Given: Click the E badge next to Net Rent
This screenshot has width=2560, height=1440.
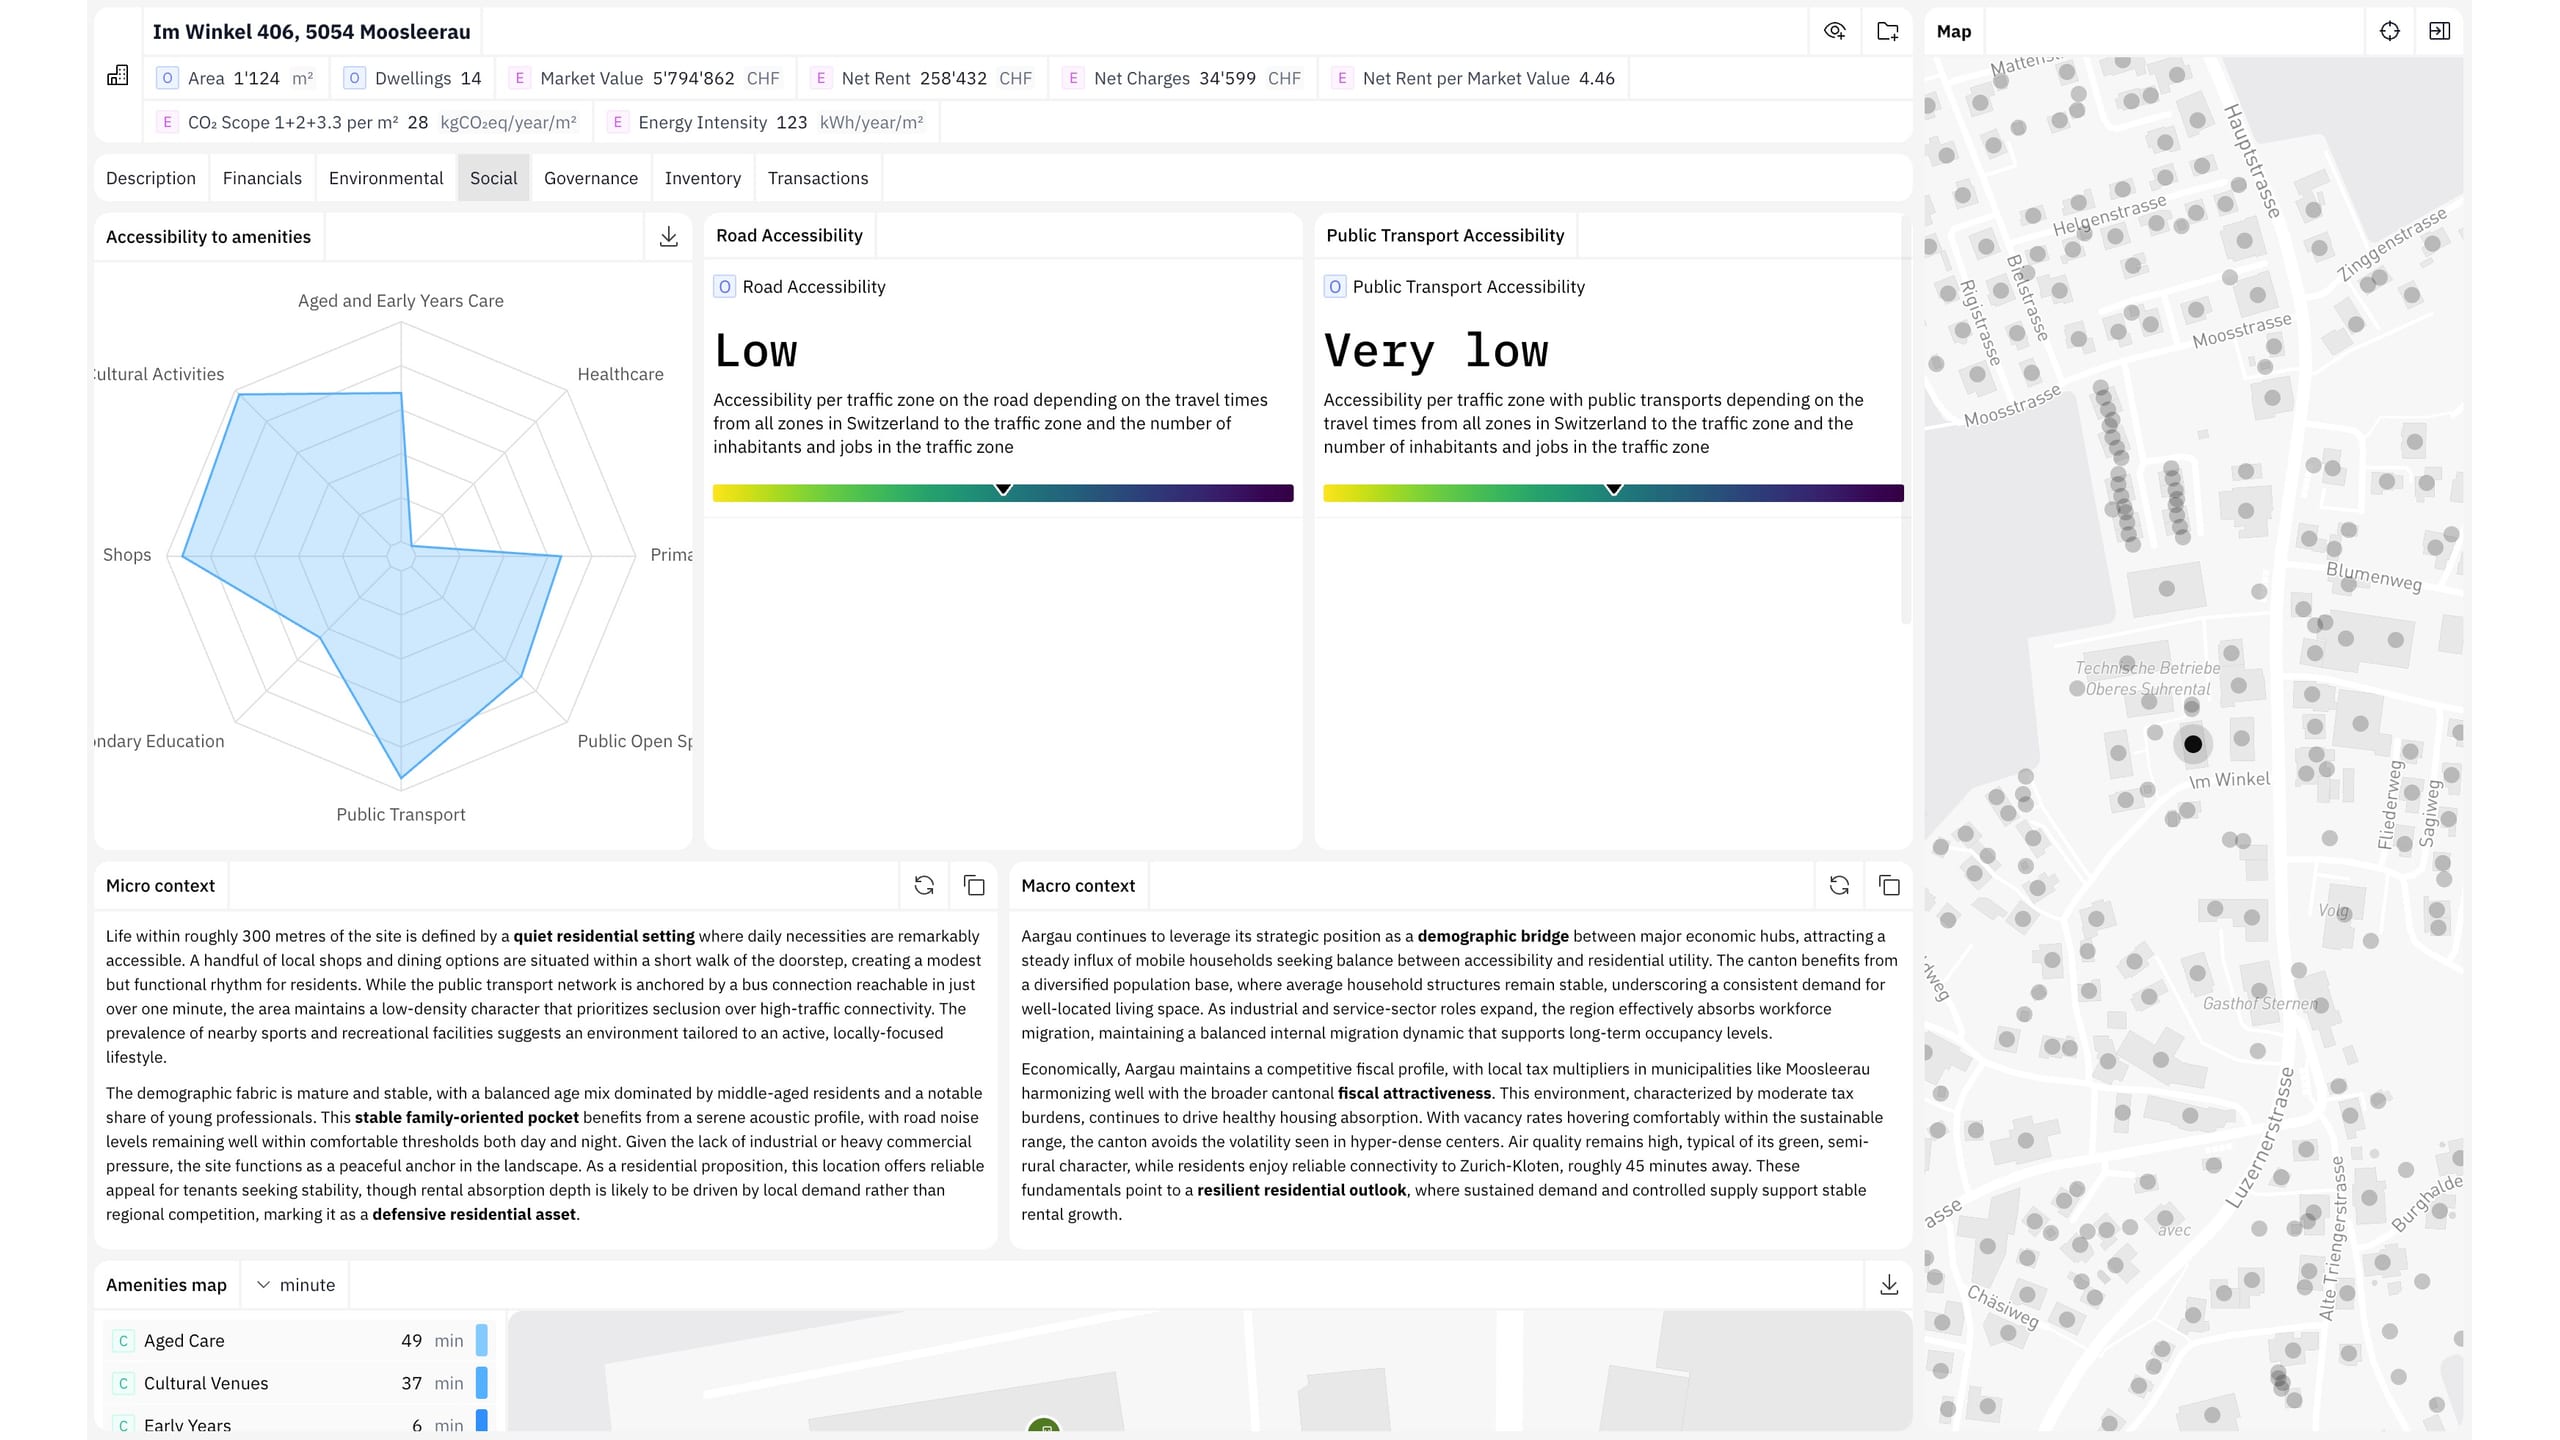Looking at the screenshot, I should pos(821,78).
